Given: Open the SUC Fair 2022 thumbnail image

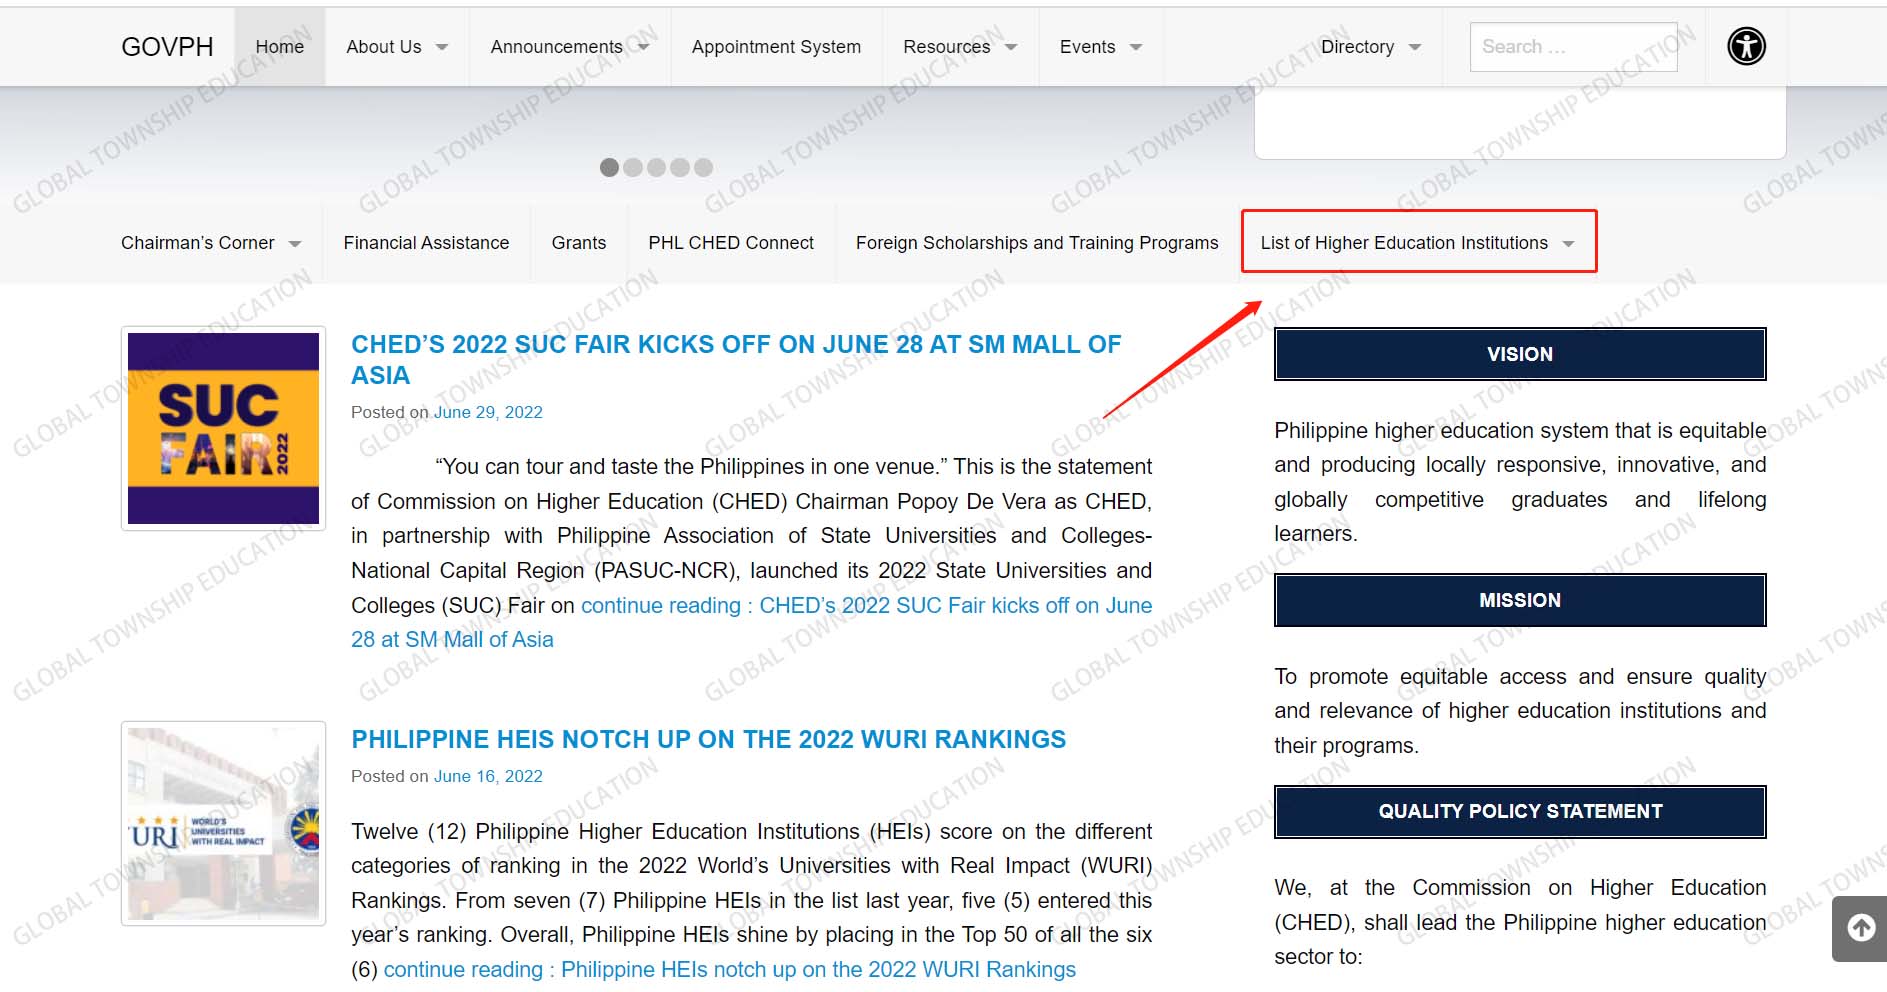Looking at the screenshot, I should click(223, 428).
